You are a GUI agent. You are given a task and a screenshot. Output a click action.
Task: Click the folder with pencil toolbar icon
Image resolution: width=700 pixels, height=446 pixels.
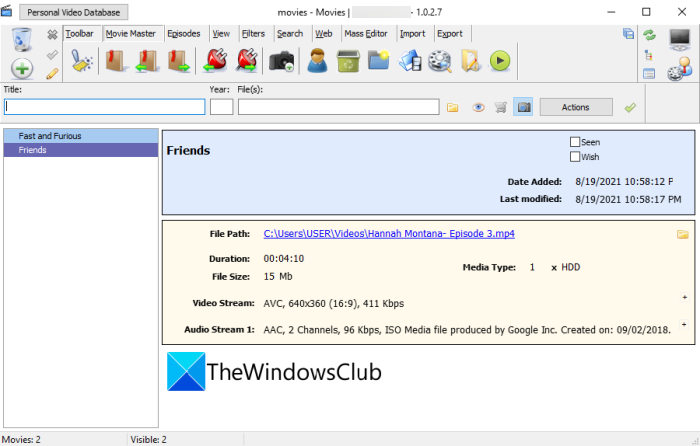(471, 61)
